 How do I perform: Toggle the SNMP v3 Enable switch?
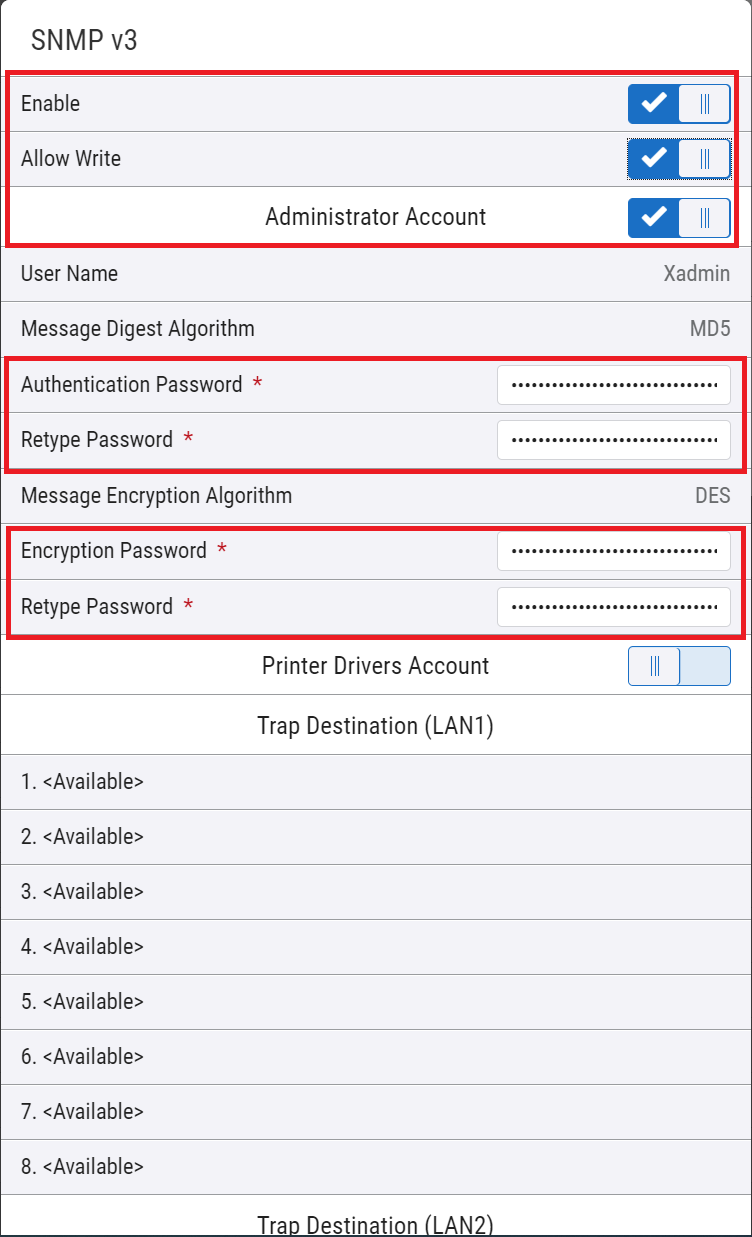(679, 104)
